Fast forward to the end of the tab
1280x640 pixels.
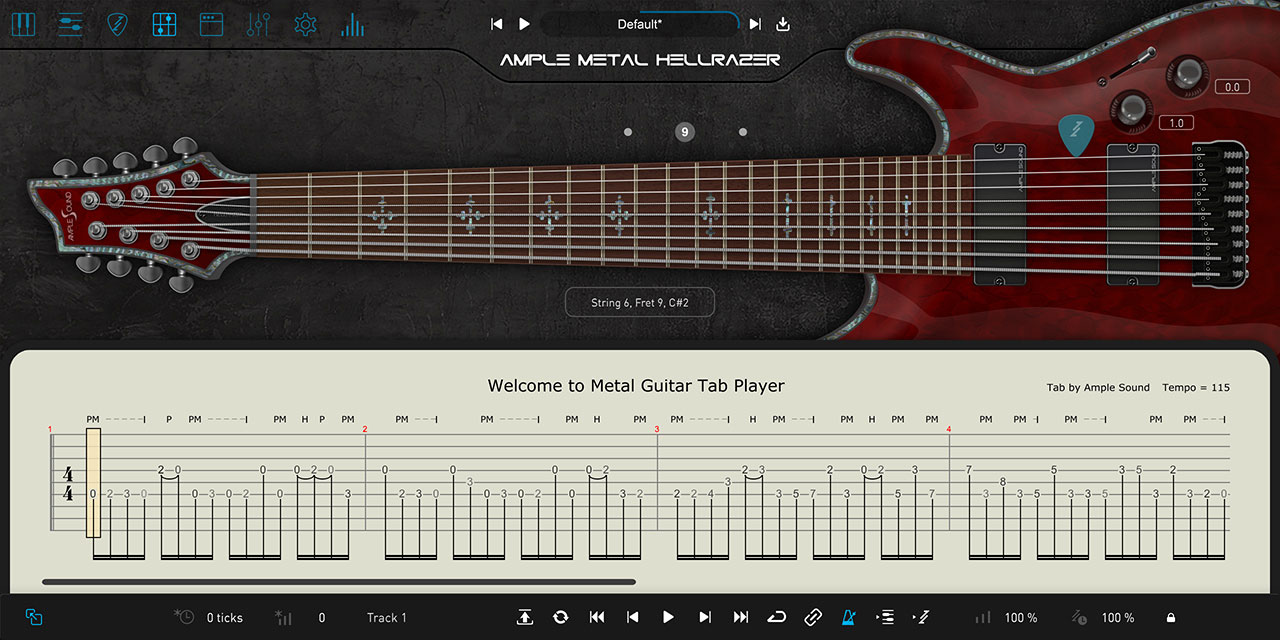click(741, 618)
